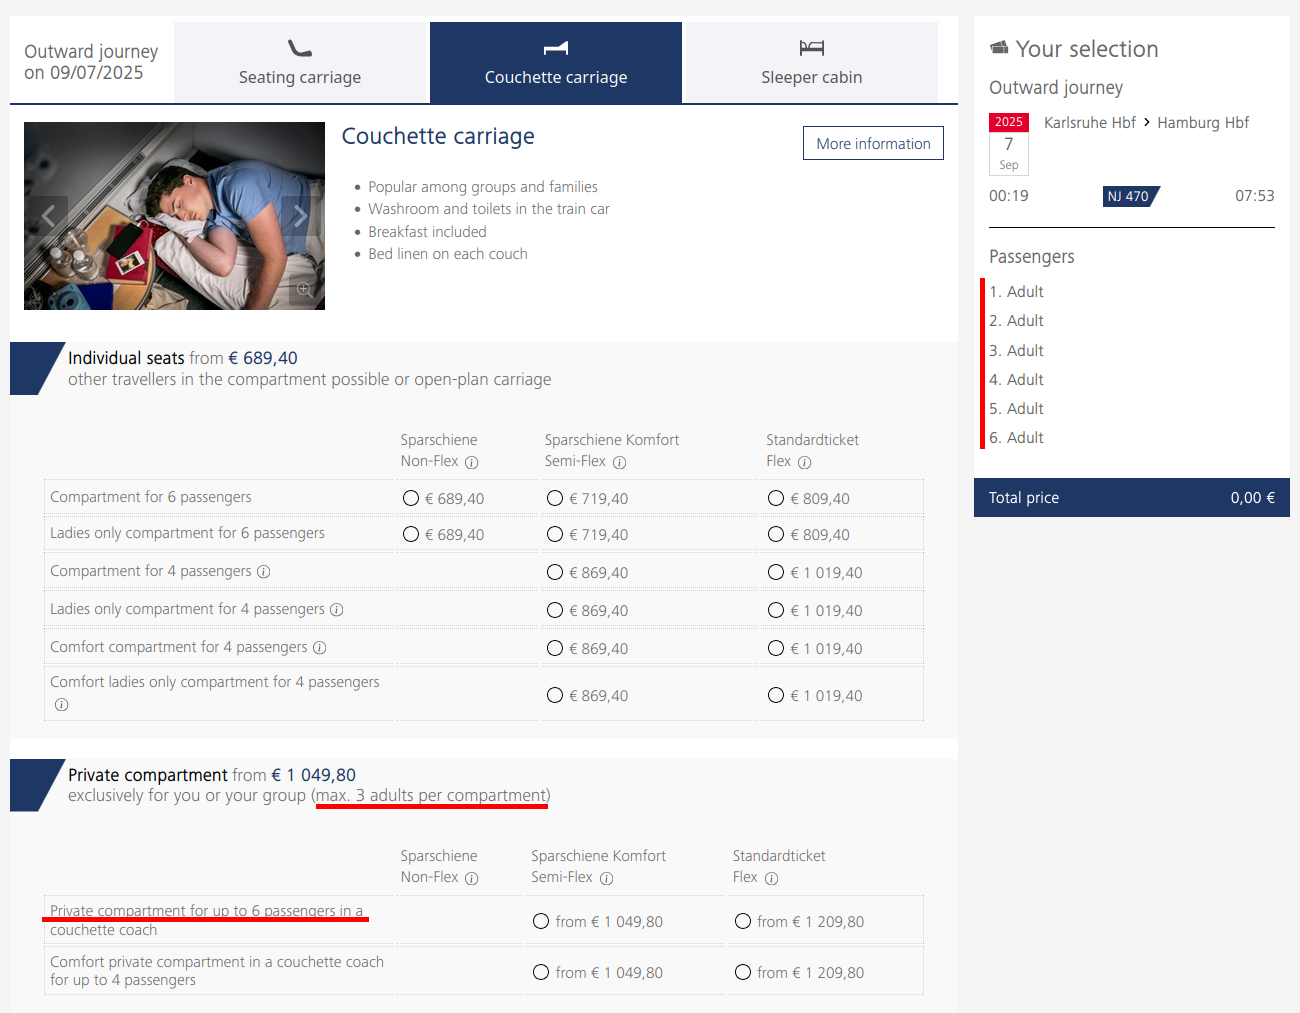
Task: Show info for Compartment for 4 passengers
Action: pyautogui.click(x=264, y=572)
